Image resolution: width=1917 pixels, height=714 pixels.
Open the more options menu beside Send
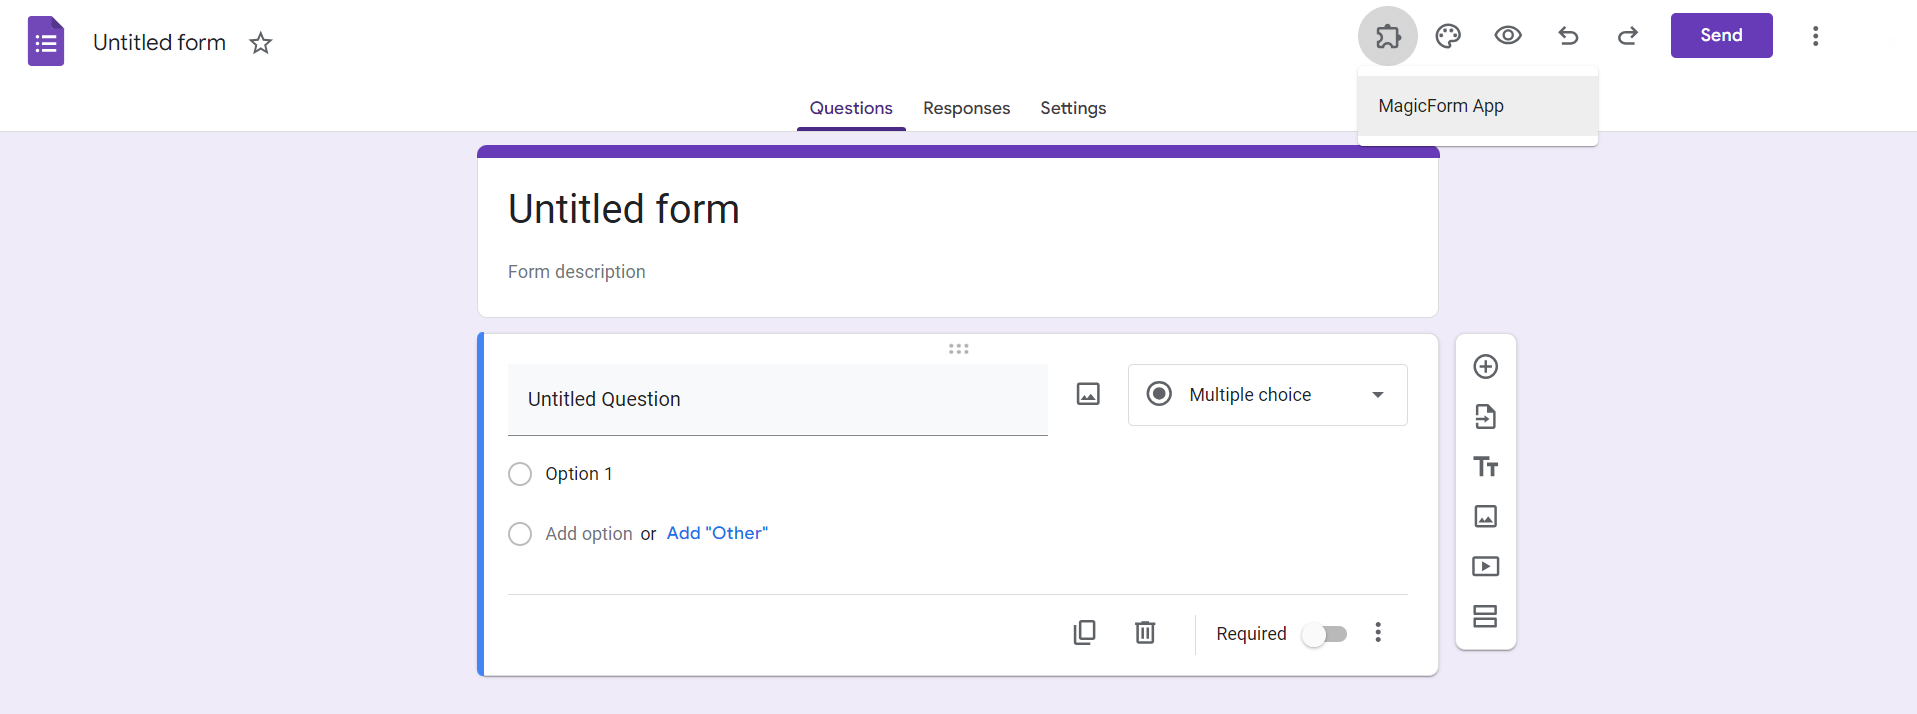(1815, 36)
